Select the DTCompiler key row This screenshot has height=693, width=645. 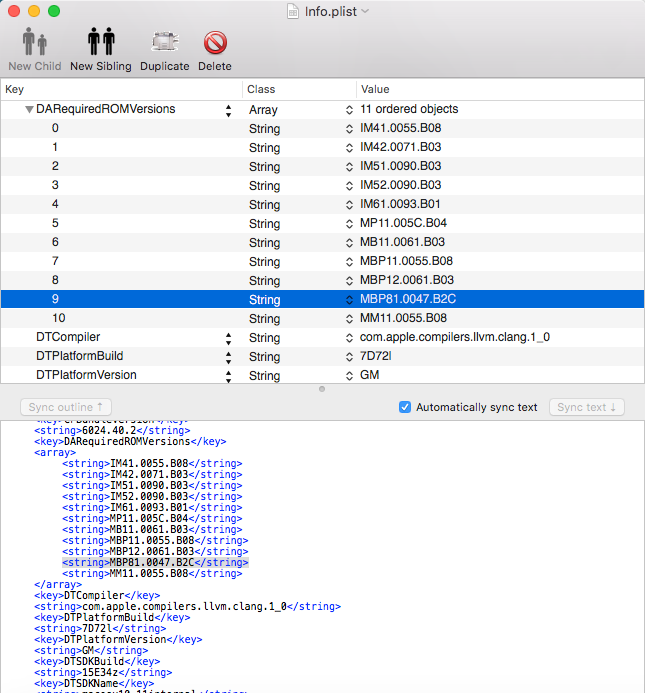point(68,337)
